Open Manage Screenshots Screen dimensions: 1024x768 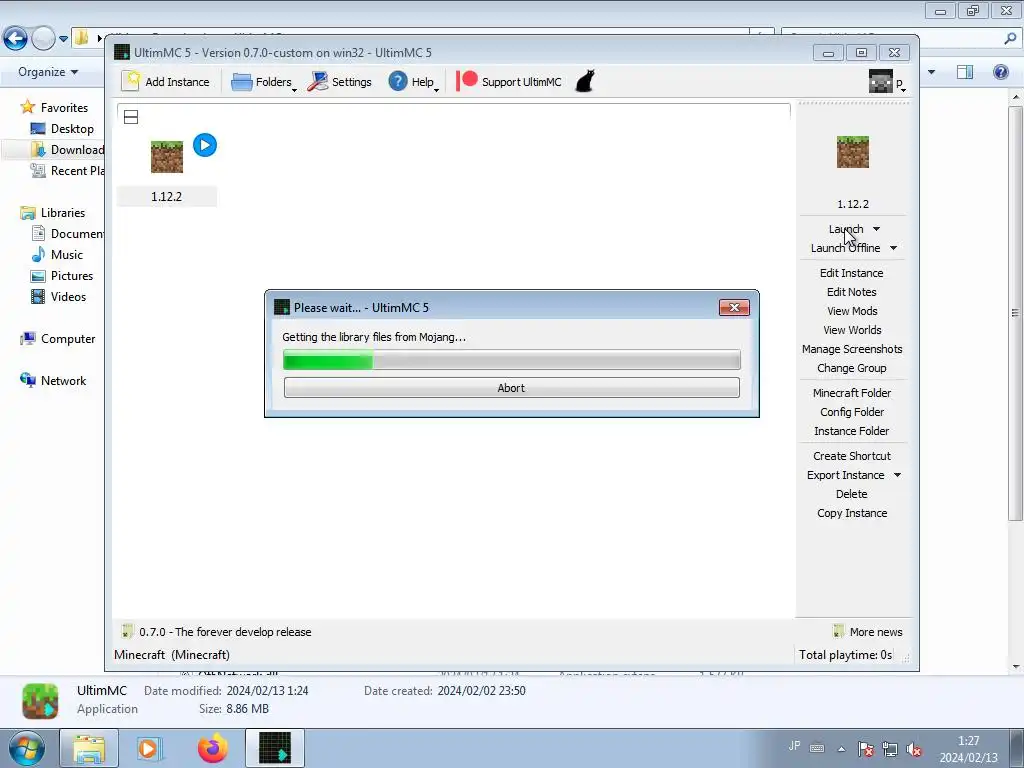click(x=852, y=349)
